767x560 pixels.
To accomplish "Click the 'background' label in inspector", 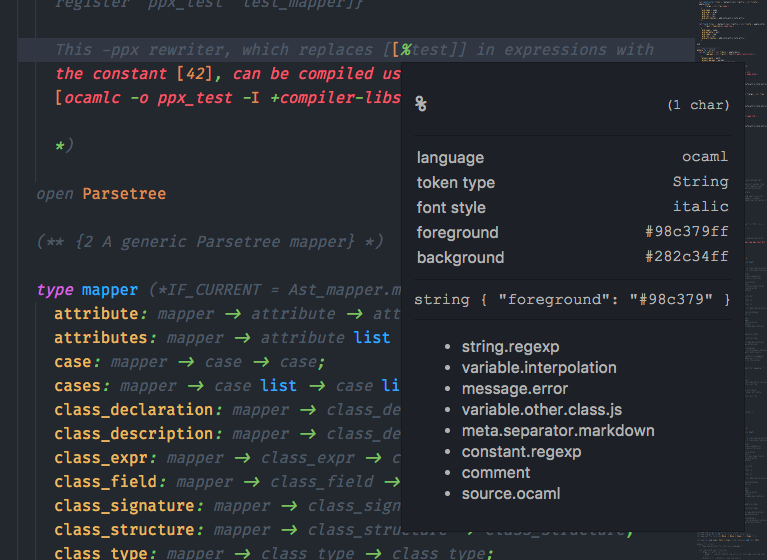I will 460,257.
